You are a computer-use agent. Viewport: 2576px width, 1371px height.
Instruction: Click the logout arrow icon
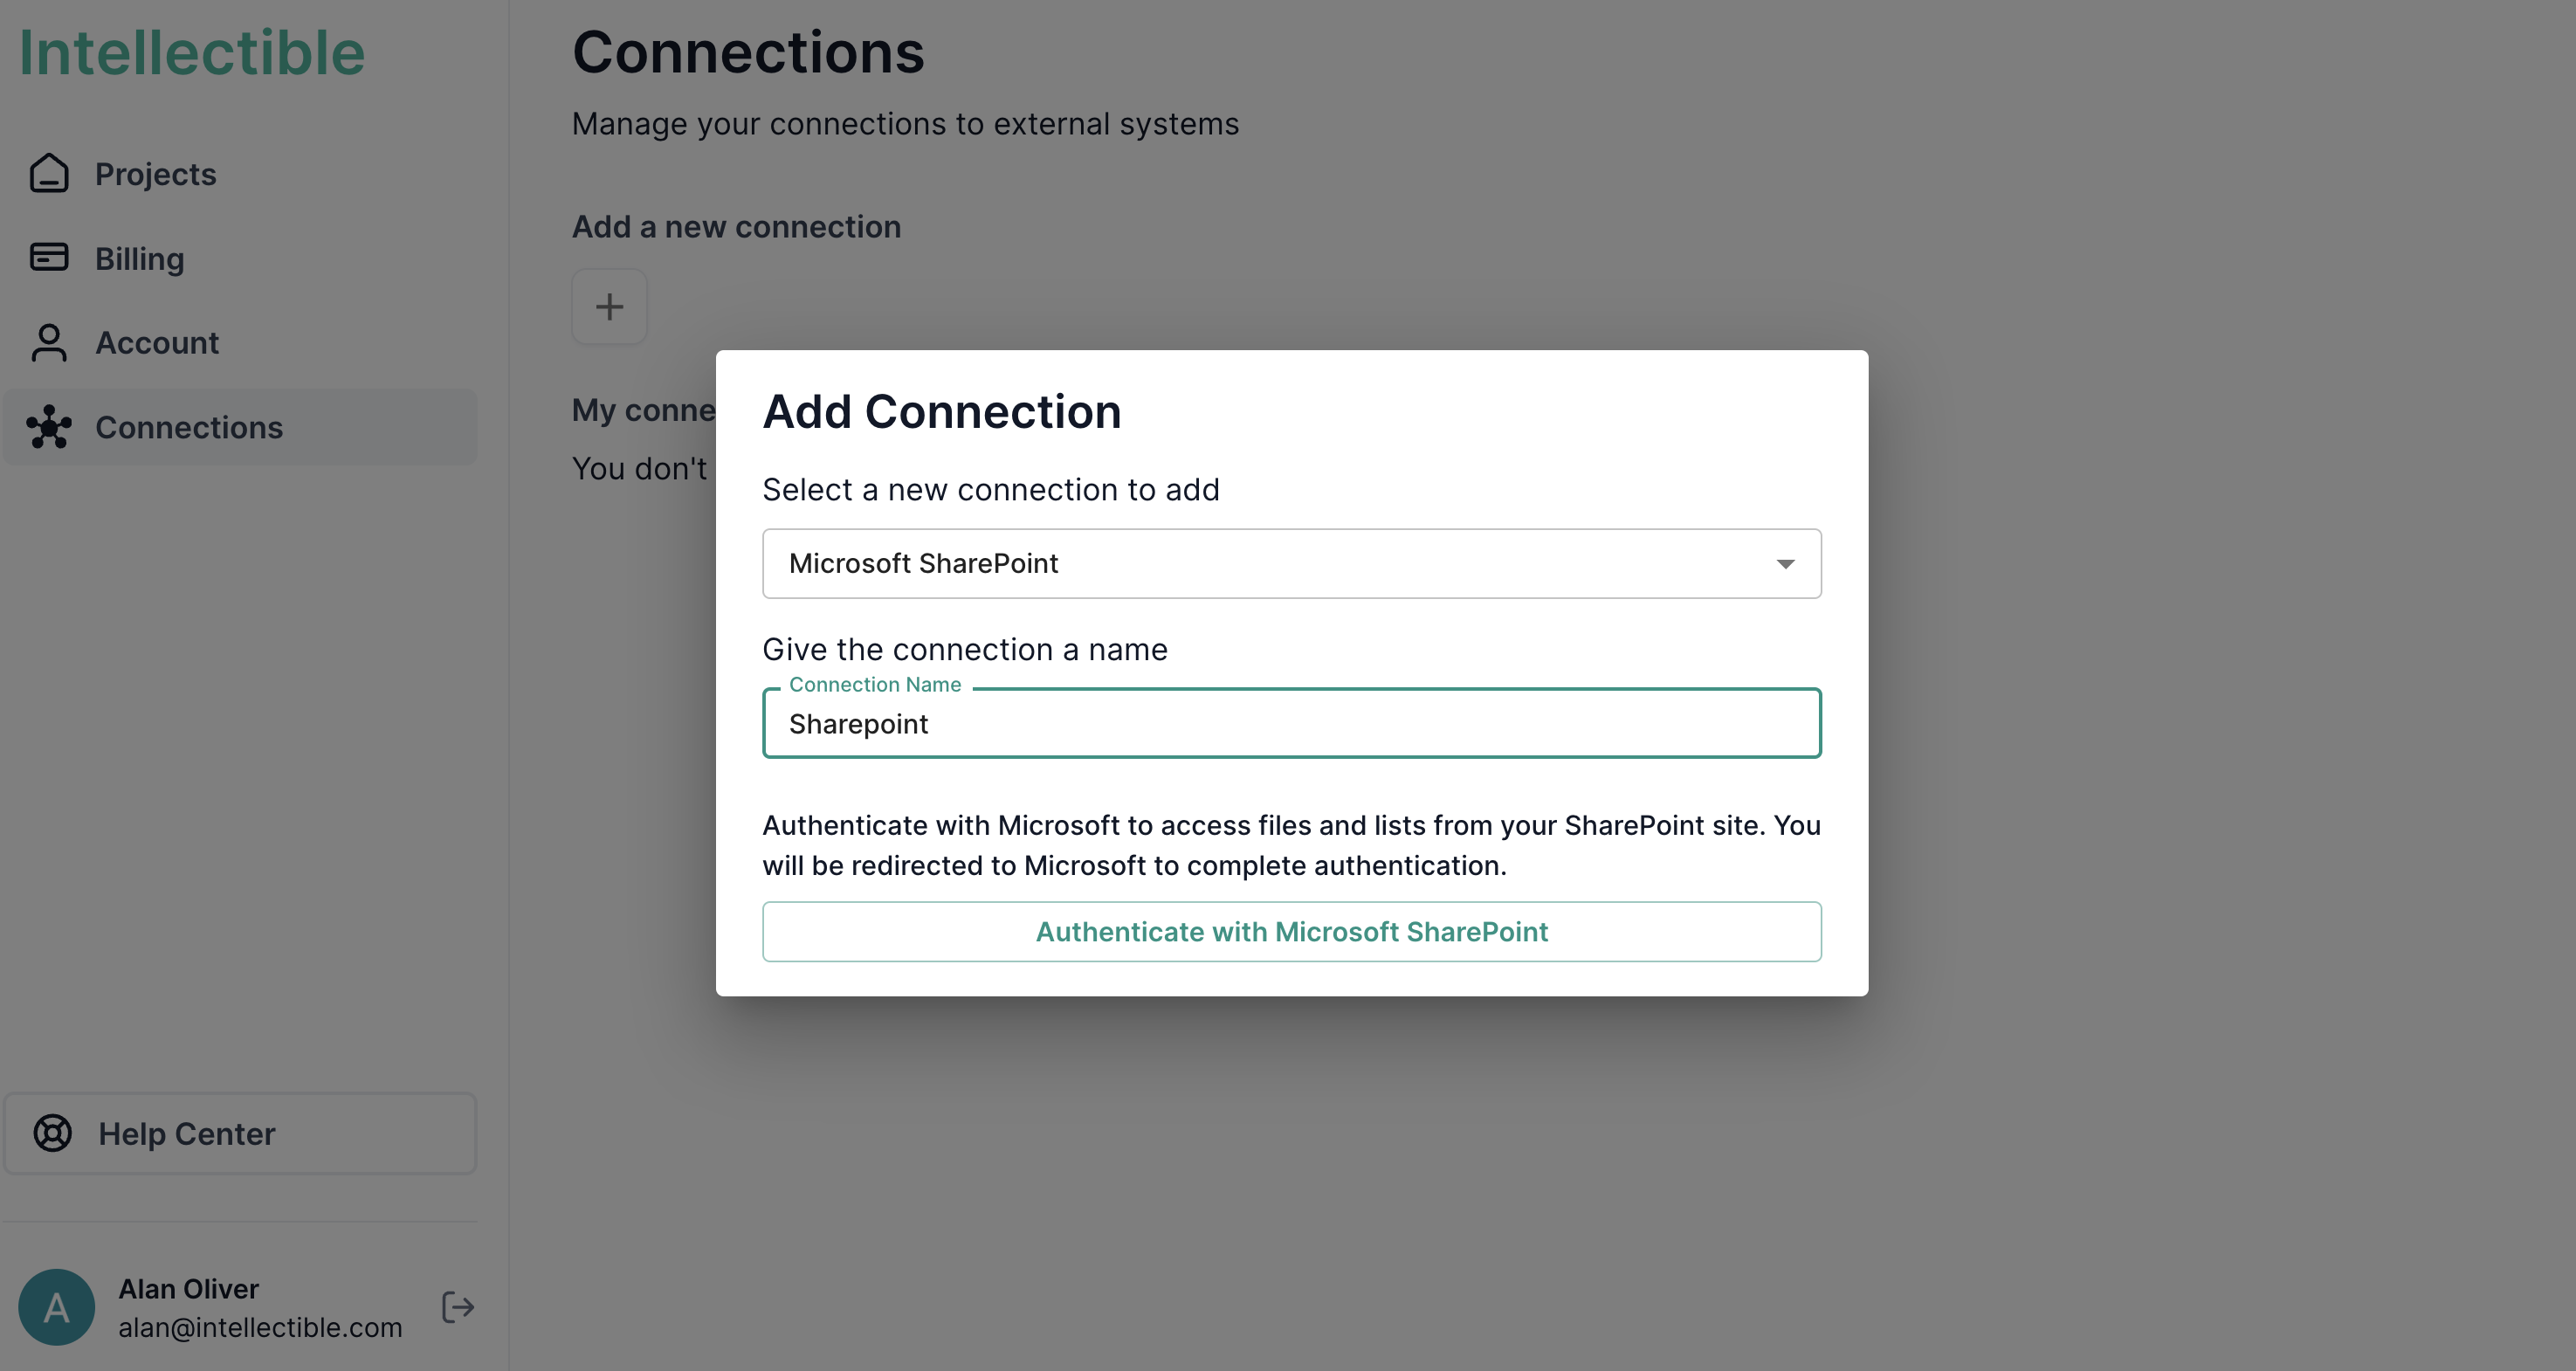click(x=458, y=1306)
